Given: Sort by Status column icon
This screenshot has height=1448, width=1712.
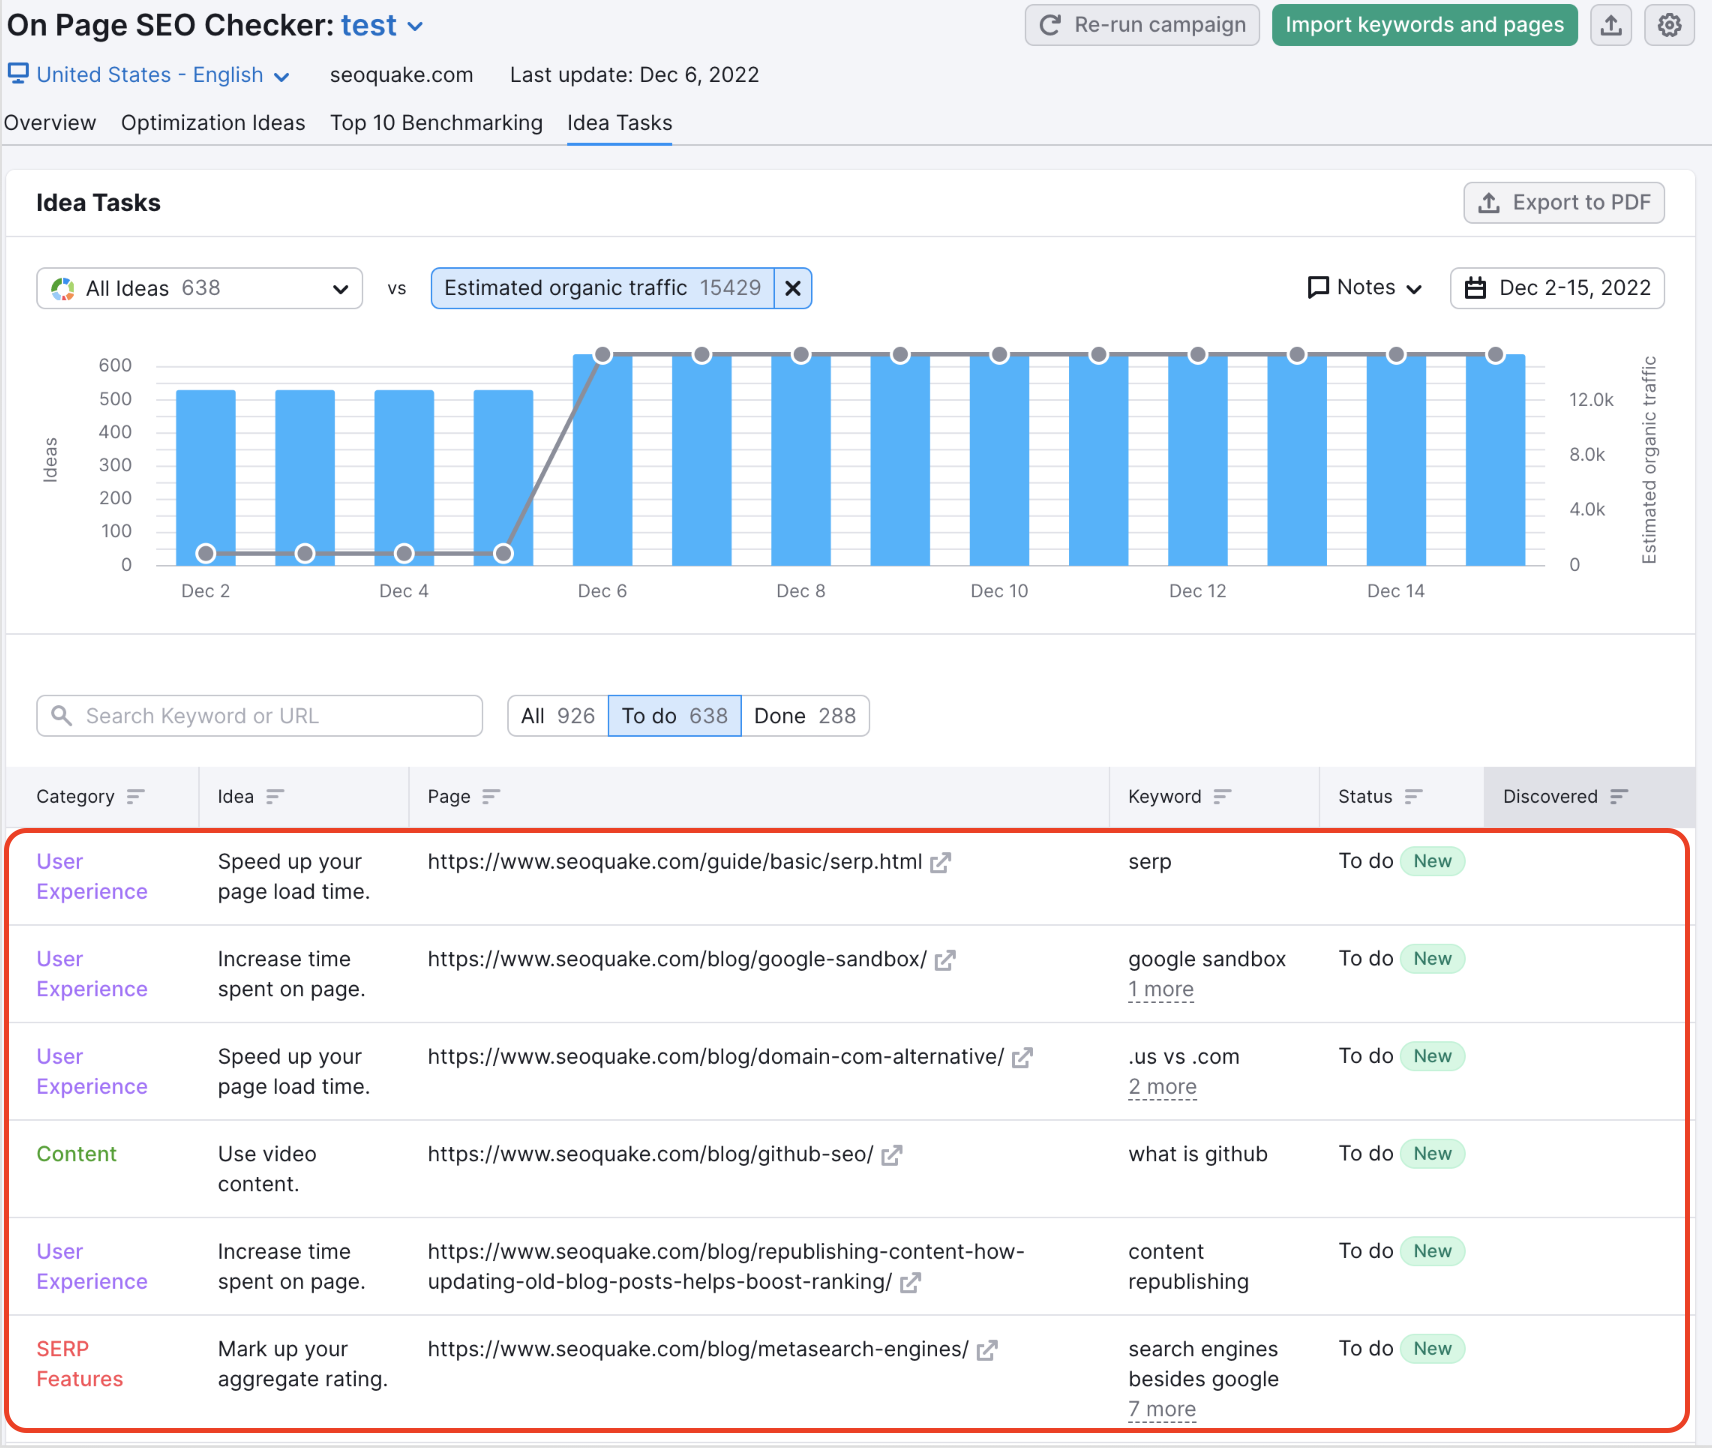Looking at the screenshot, I should point(1413,796).
